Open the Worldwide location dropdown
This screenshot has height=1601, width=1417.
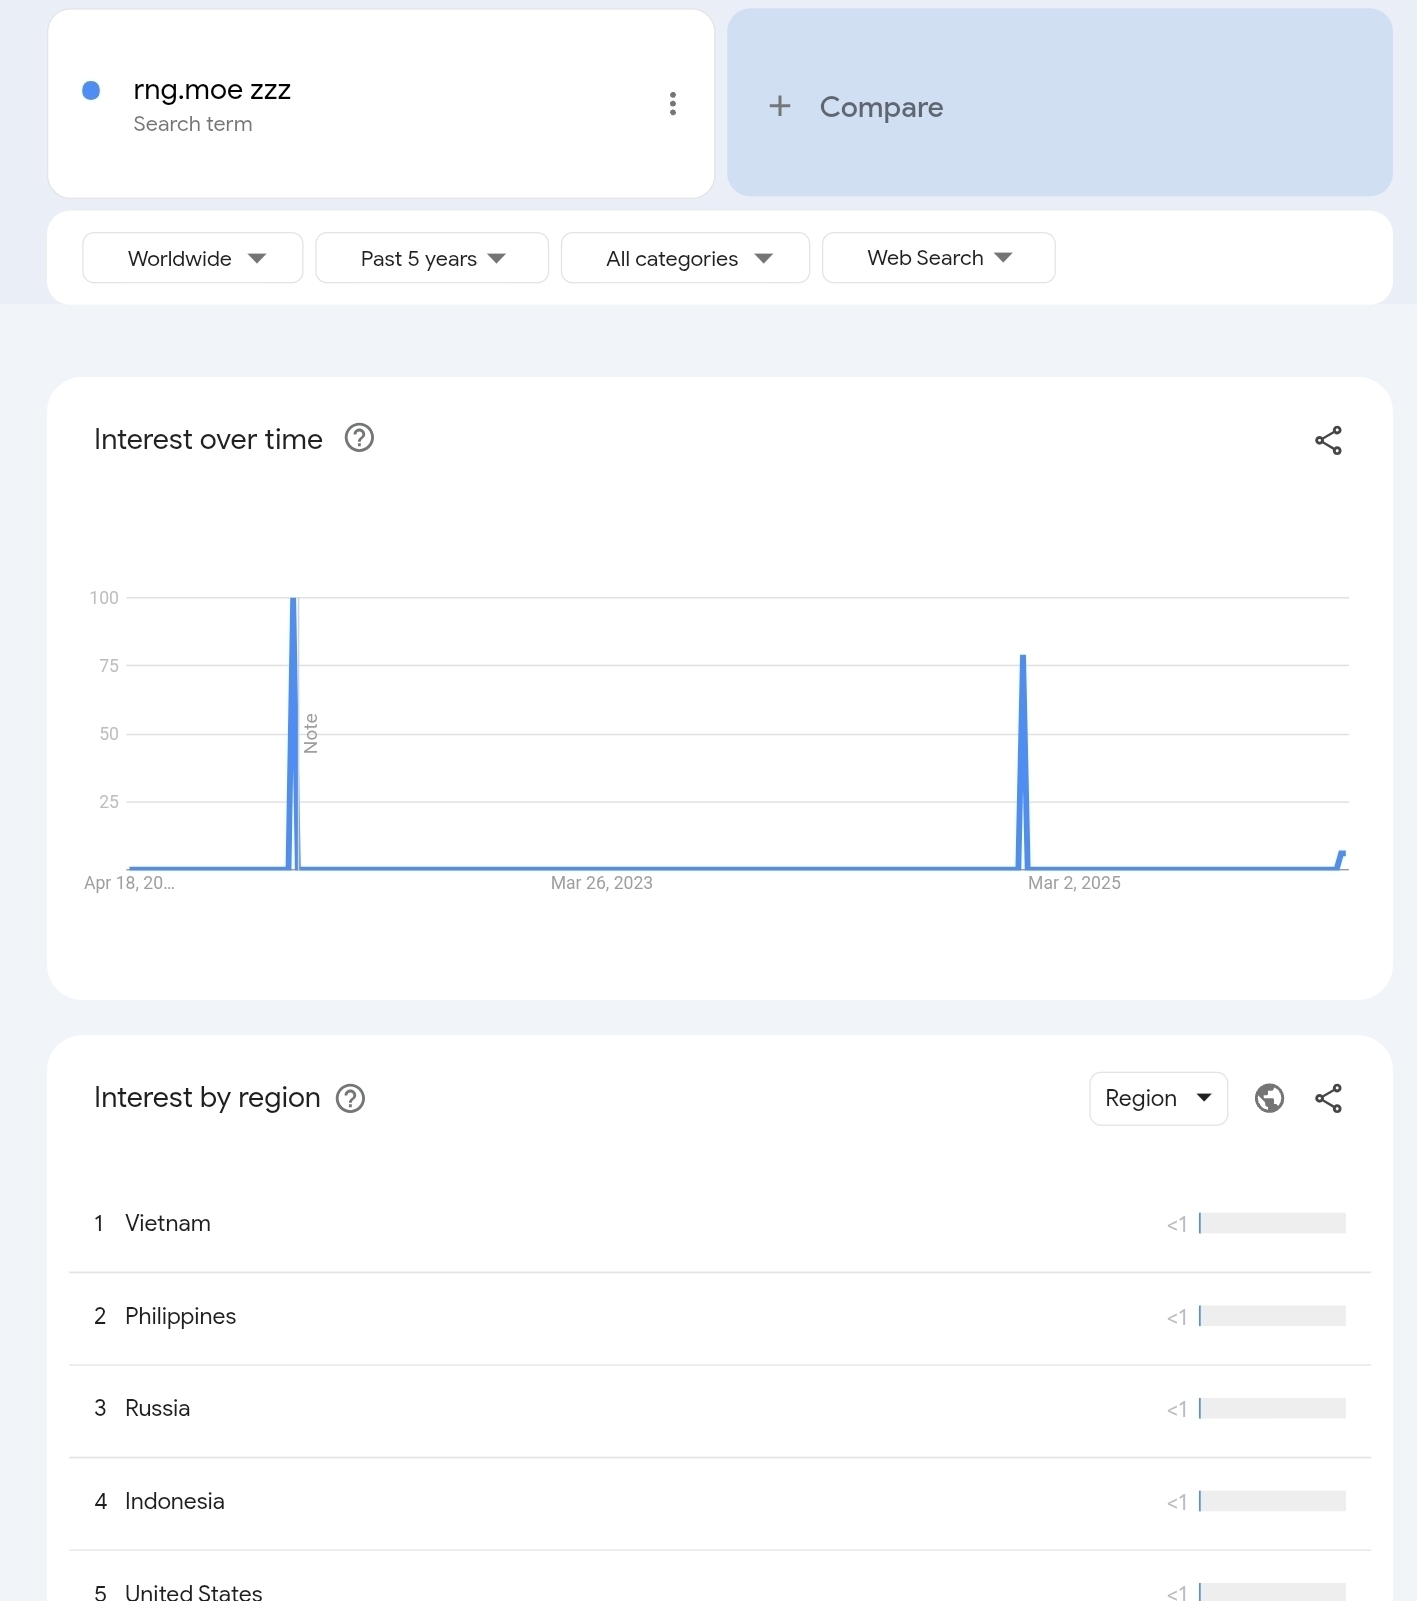click(x=193, y=258)
